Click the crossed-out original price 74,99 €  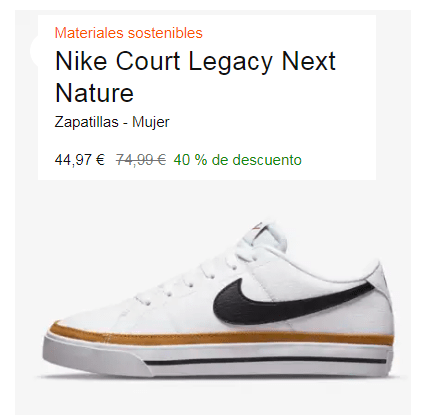click(x=141, y=160)
